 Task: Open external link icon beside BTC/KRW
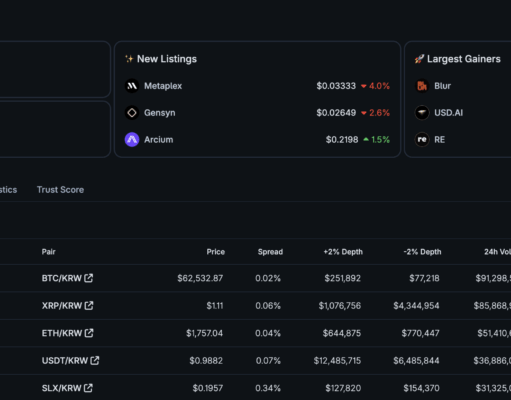point(88,278)
